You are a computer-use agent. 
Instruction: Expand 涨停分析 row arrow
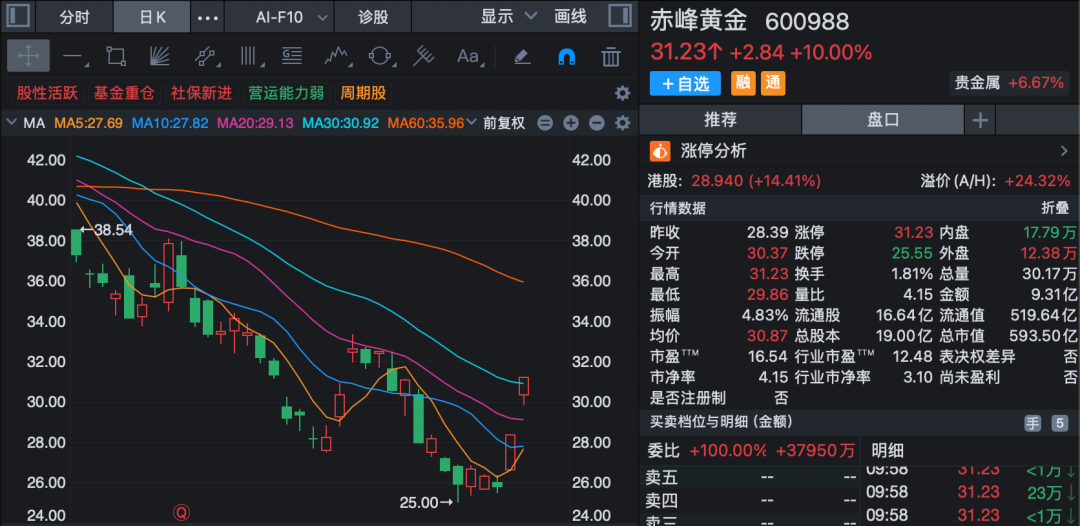(x=1065, y=151)
